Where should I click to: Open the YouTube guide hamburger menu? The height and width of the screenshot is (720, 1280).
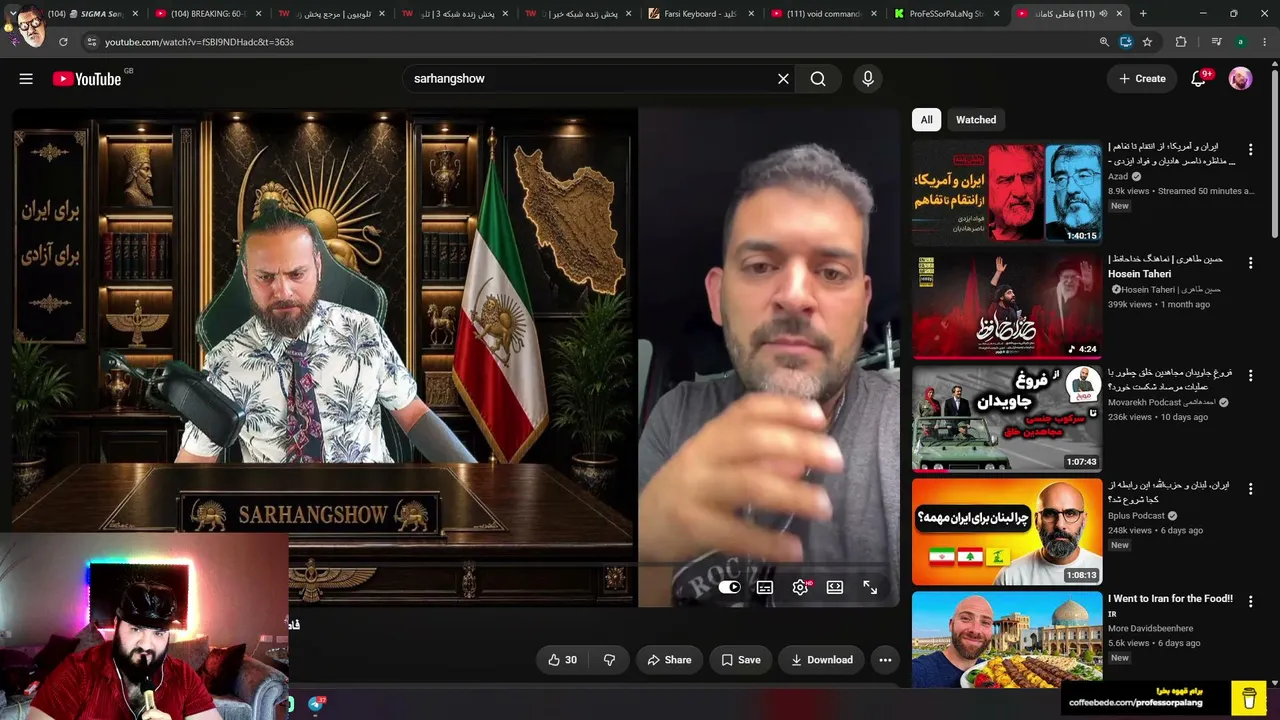point(26,79)
